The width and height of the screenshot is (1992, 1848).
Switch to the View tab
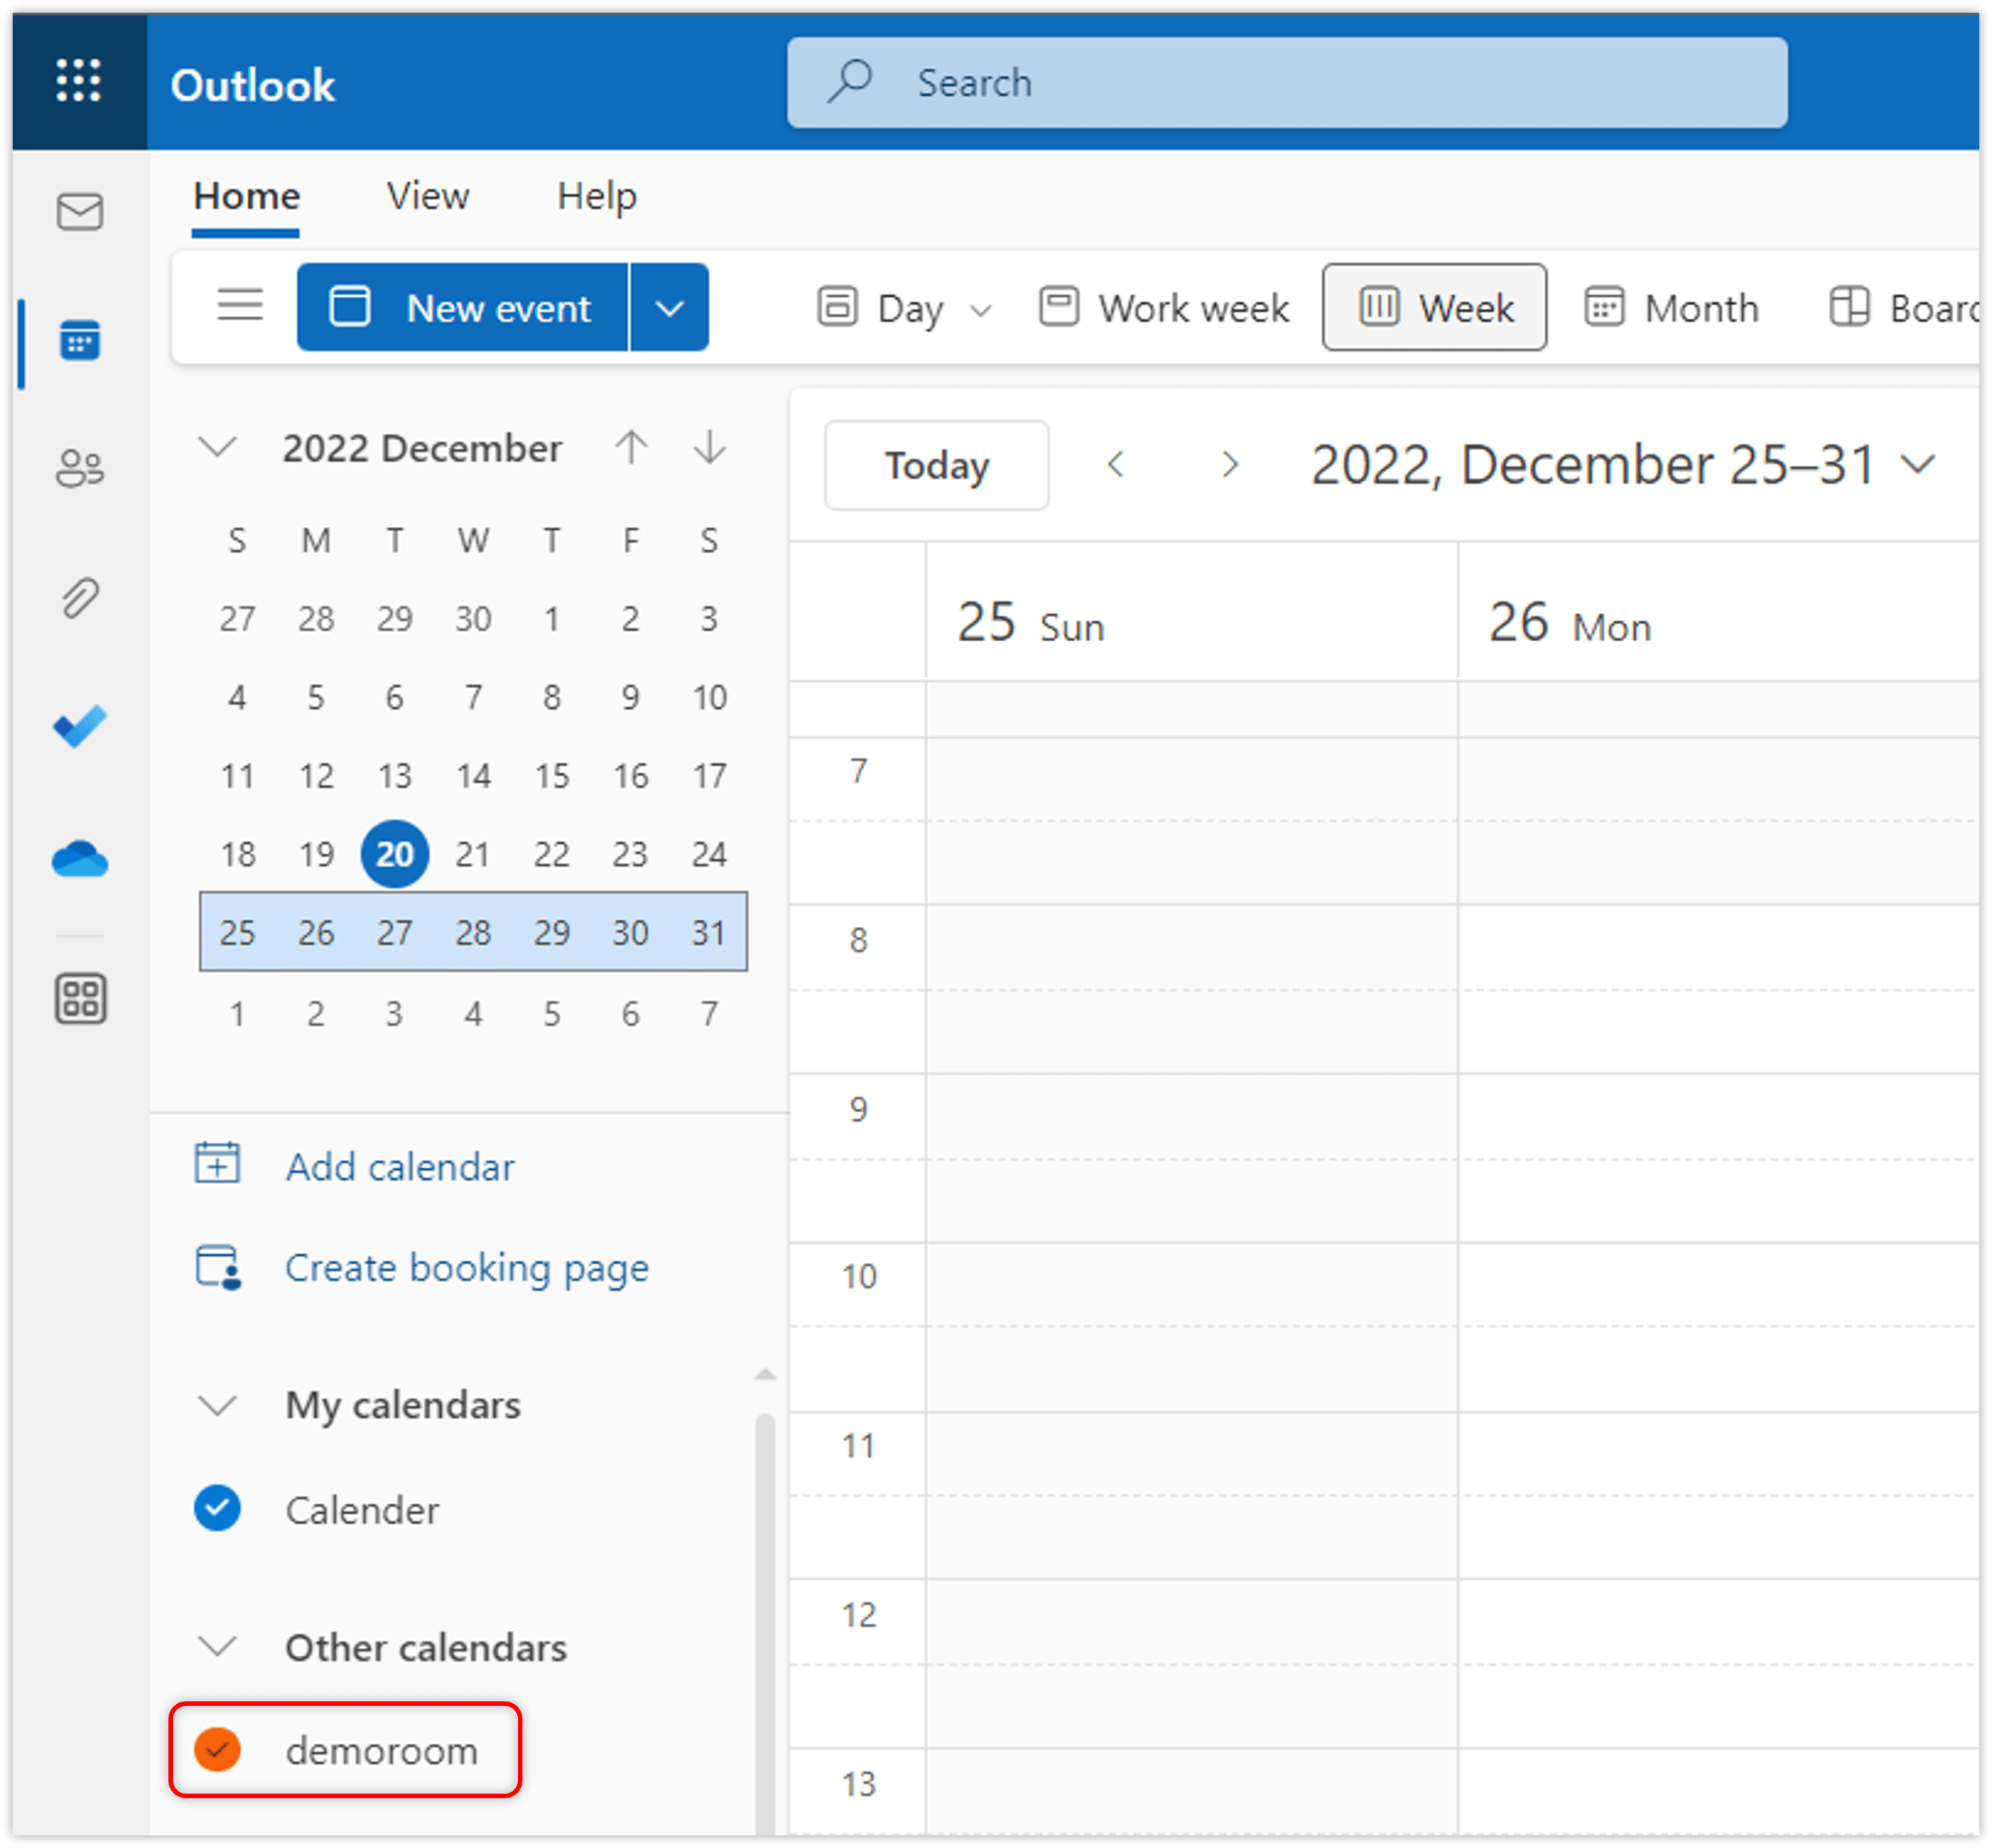click(428, 196)
